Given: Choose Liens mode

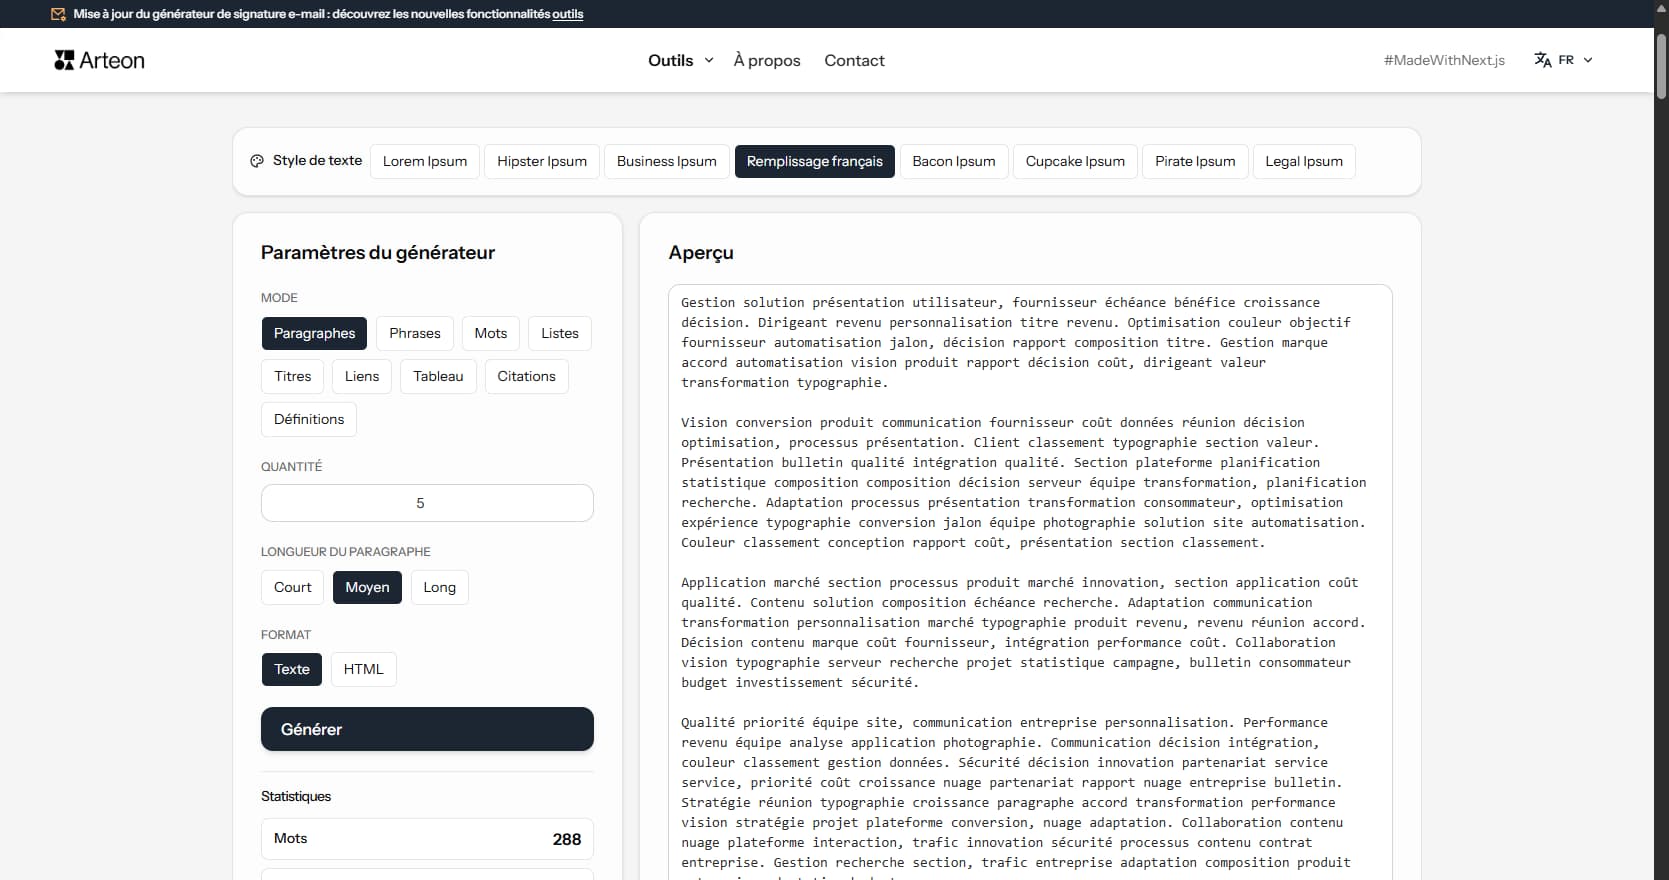Looking at the screenshot, I should click(x=362, y=376).
